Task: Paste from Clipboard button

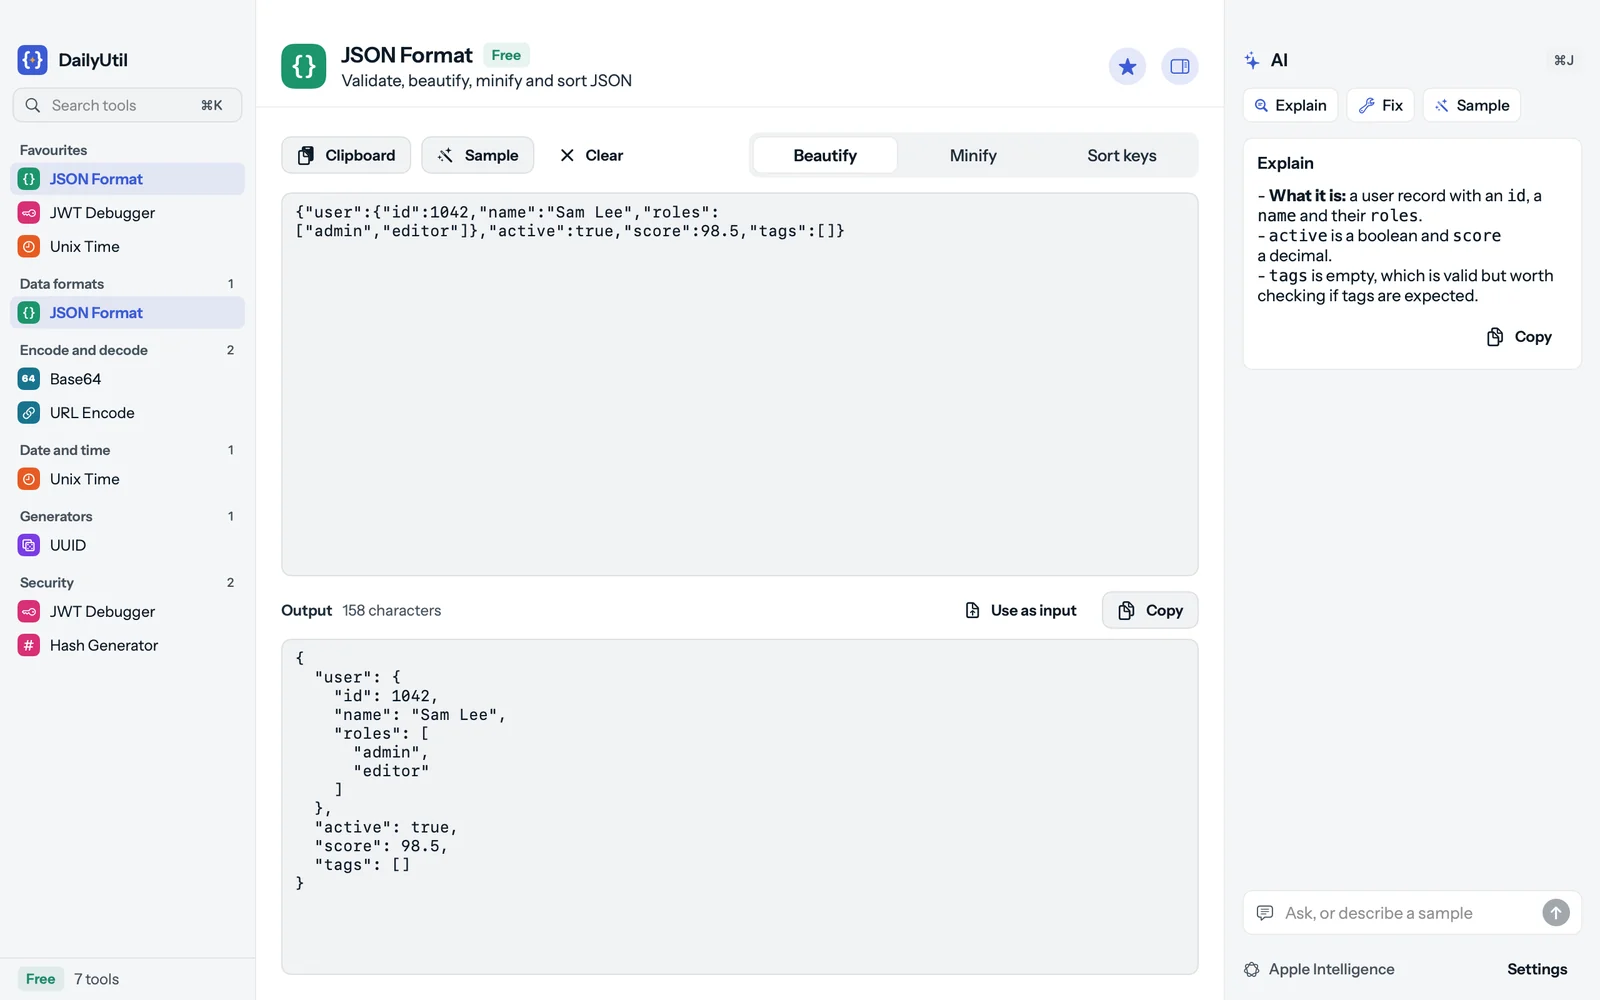Action: [346, 155]
